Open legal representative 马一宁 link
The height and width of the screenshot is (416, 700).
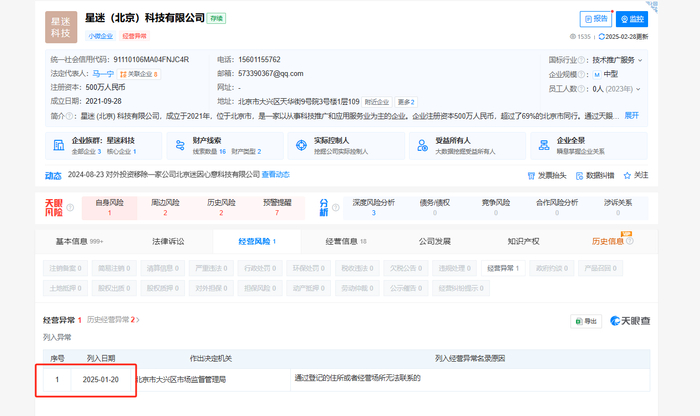click(103, 74)
